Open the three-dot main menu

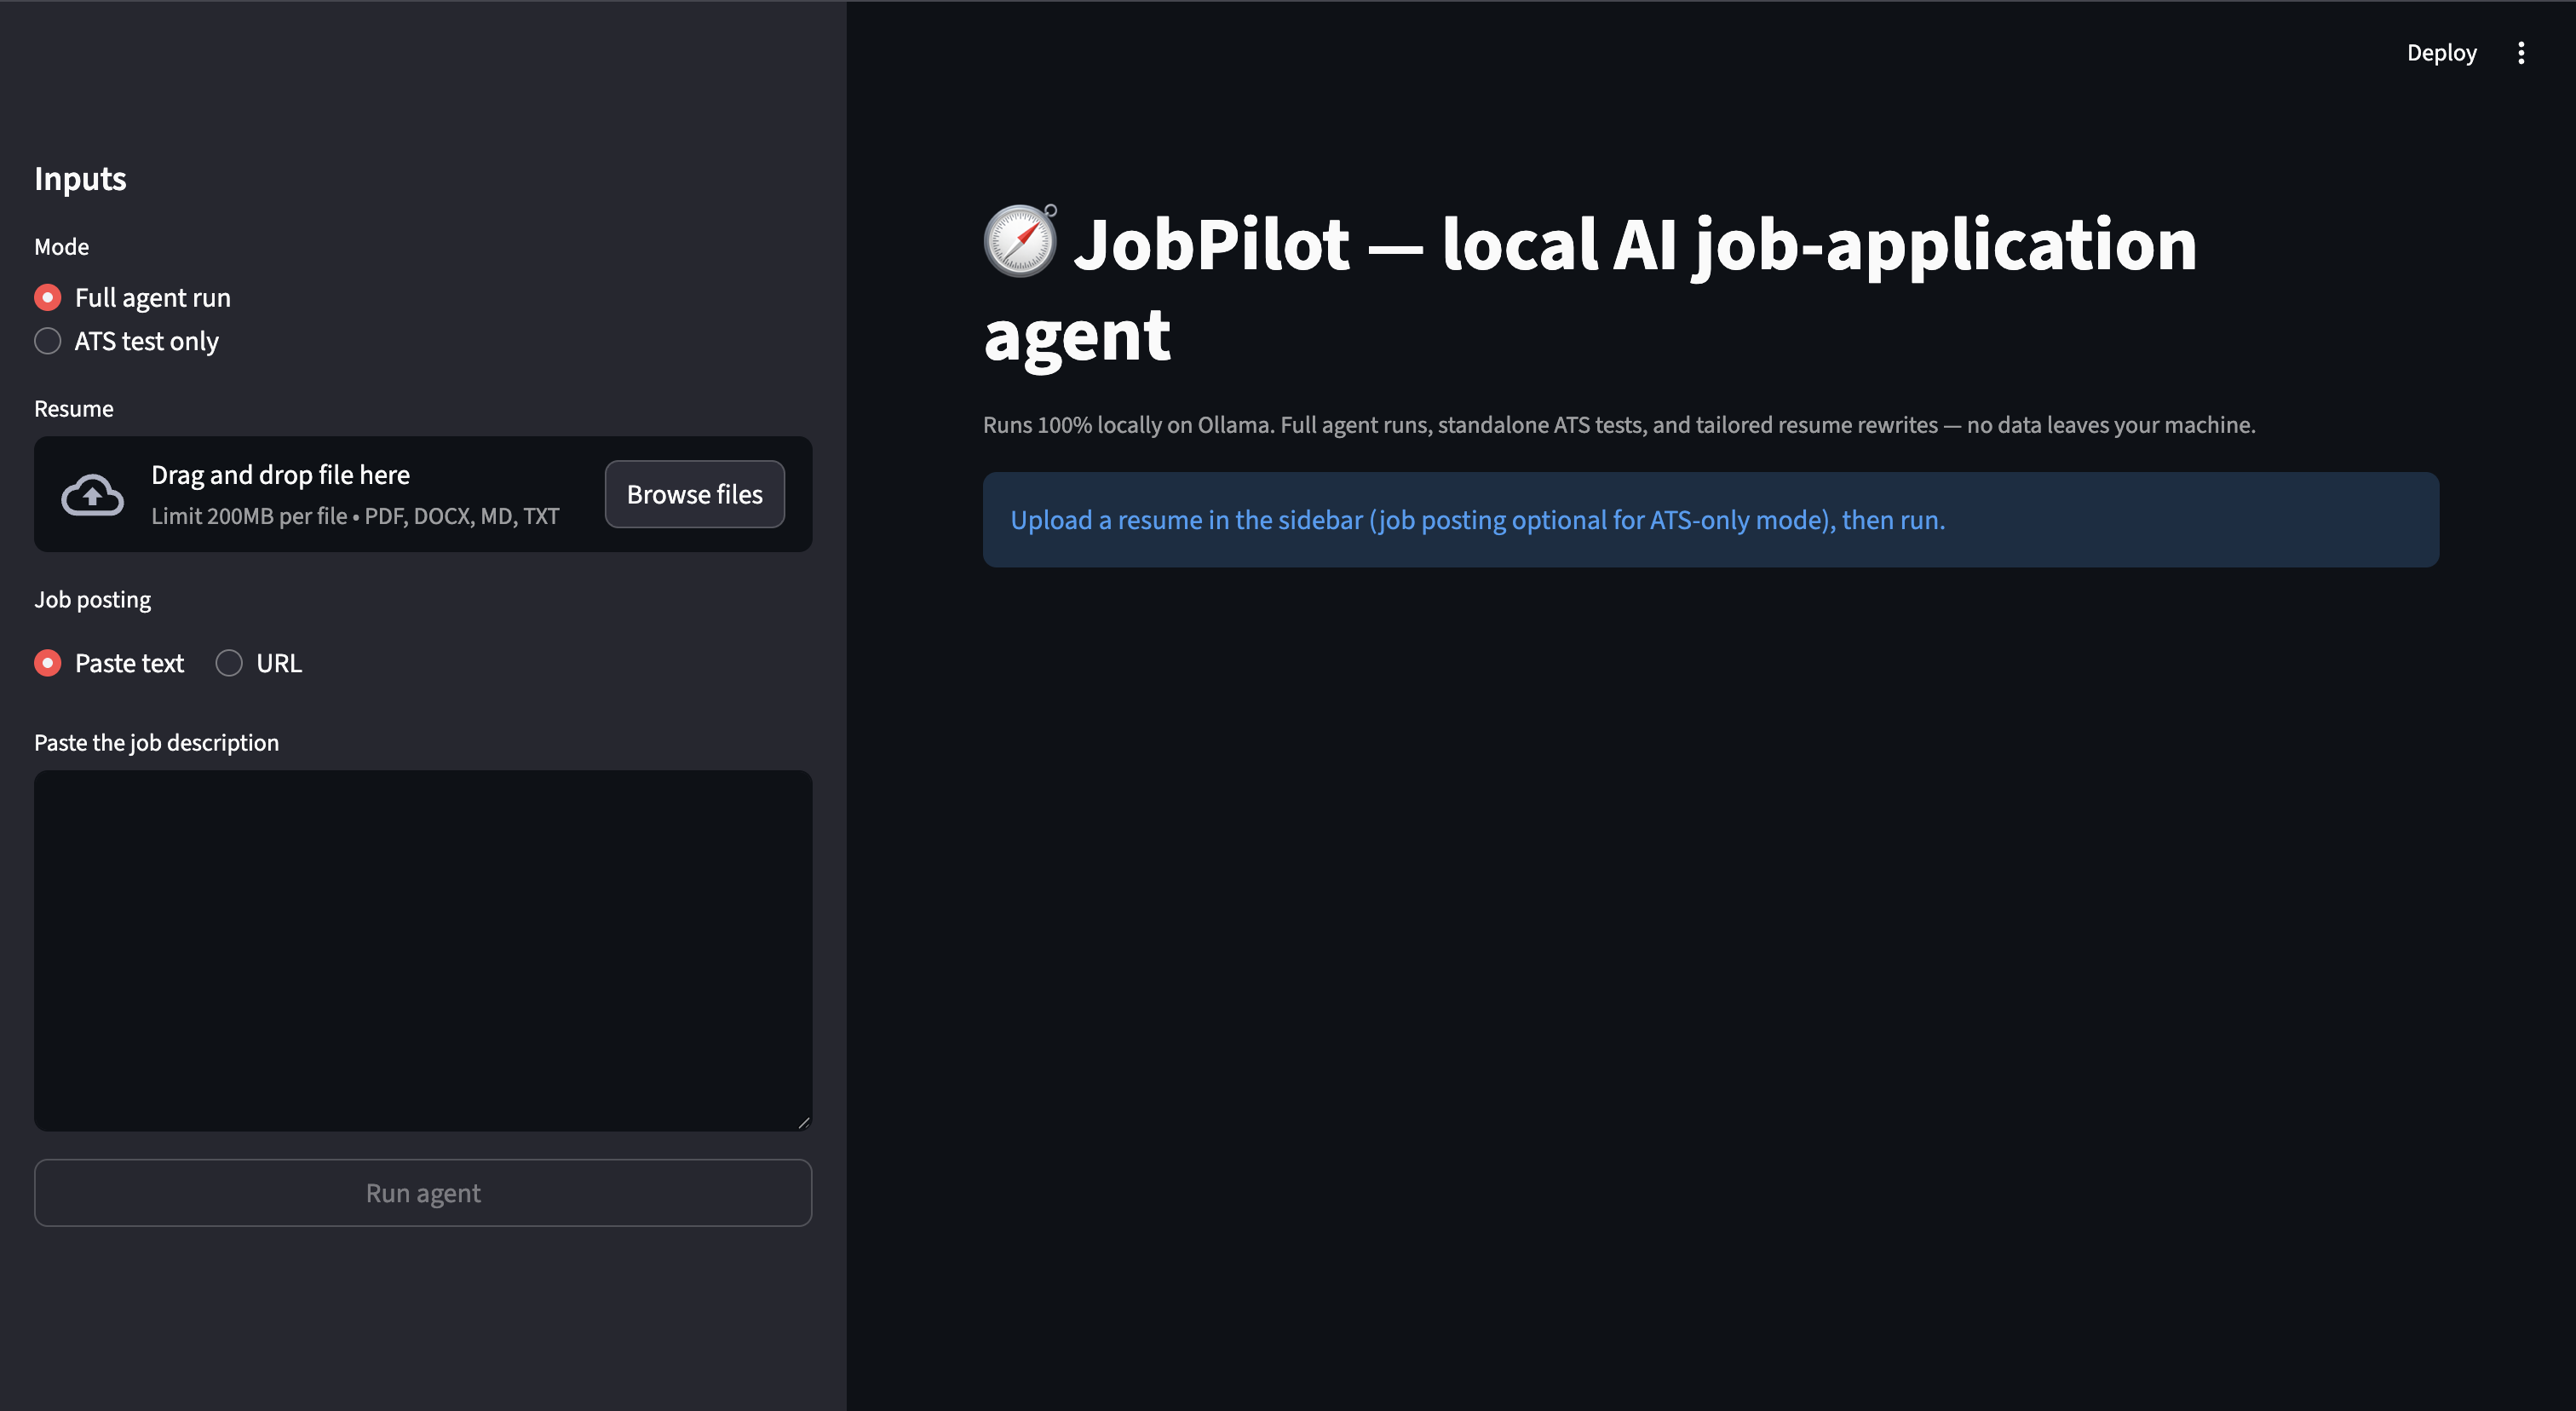2521,53
